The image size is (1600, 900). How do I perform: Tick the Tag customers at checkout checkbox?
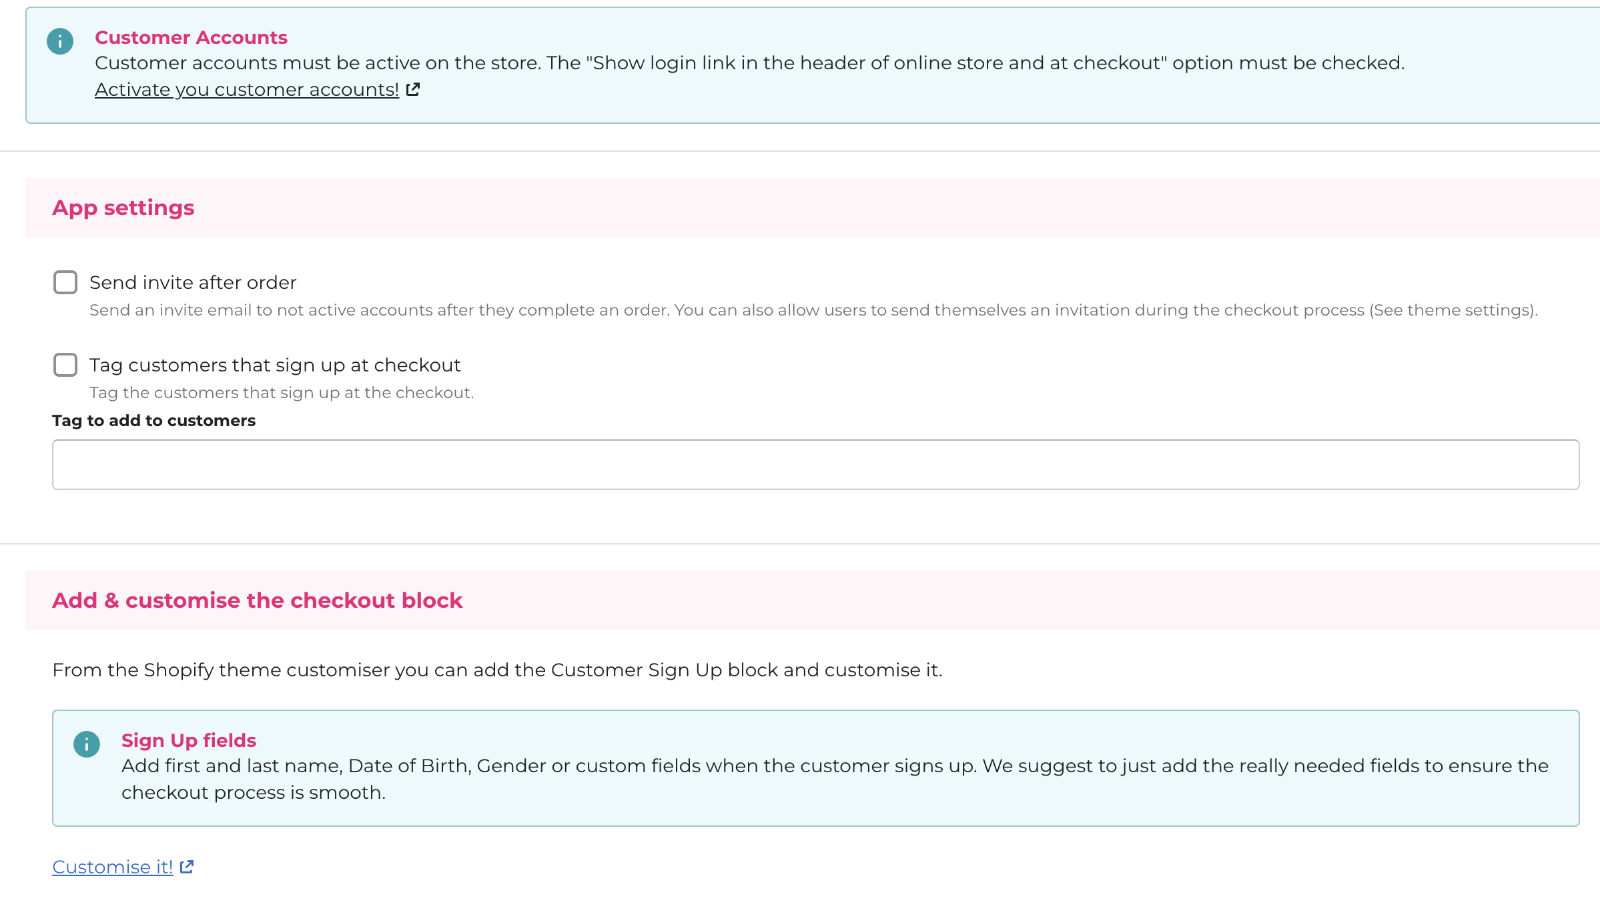[x=65, y=365]
